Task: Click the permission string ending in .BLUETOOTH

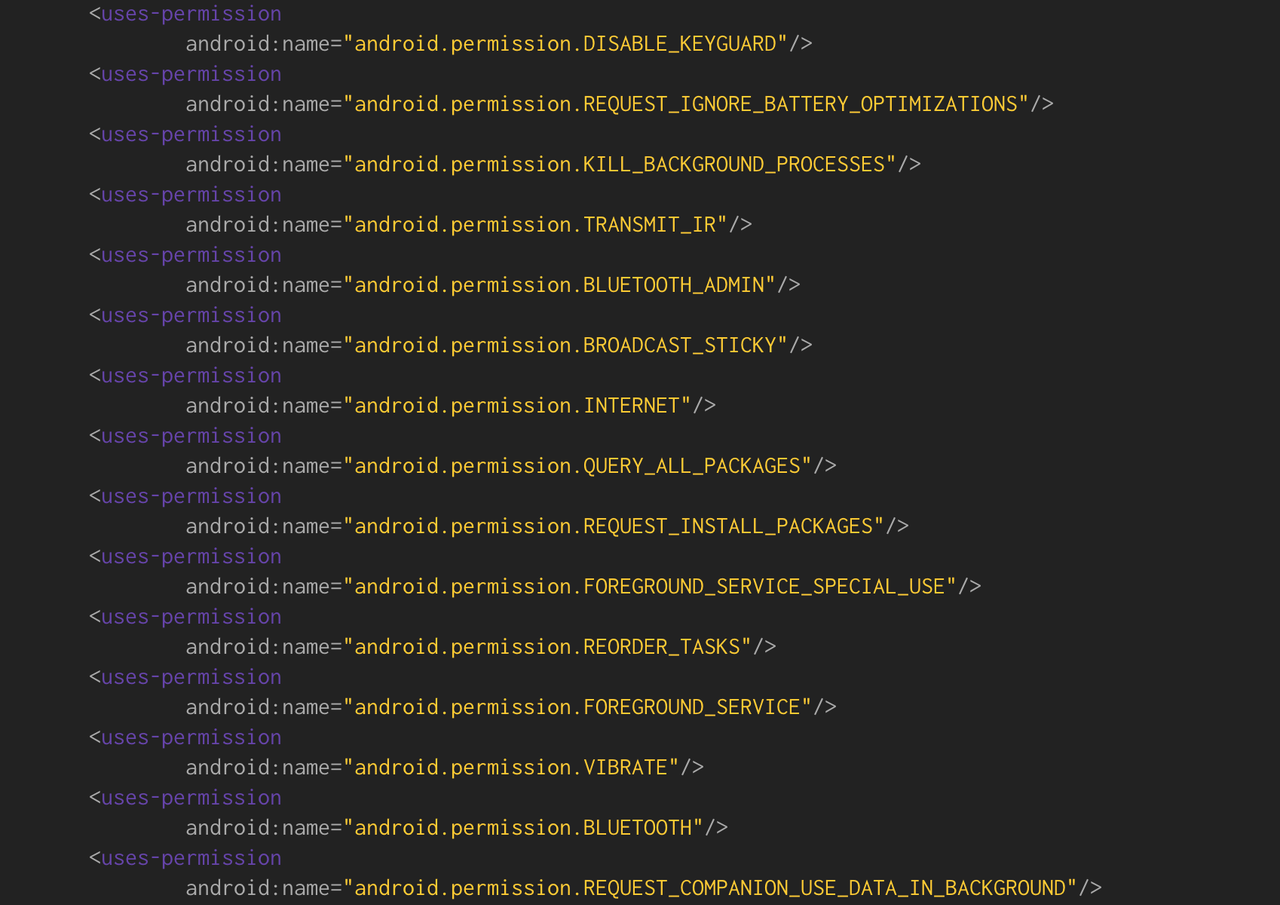Action: tap(524, 828)
